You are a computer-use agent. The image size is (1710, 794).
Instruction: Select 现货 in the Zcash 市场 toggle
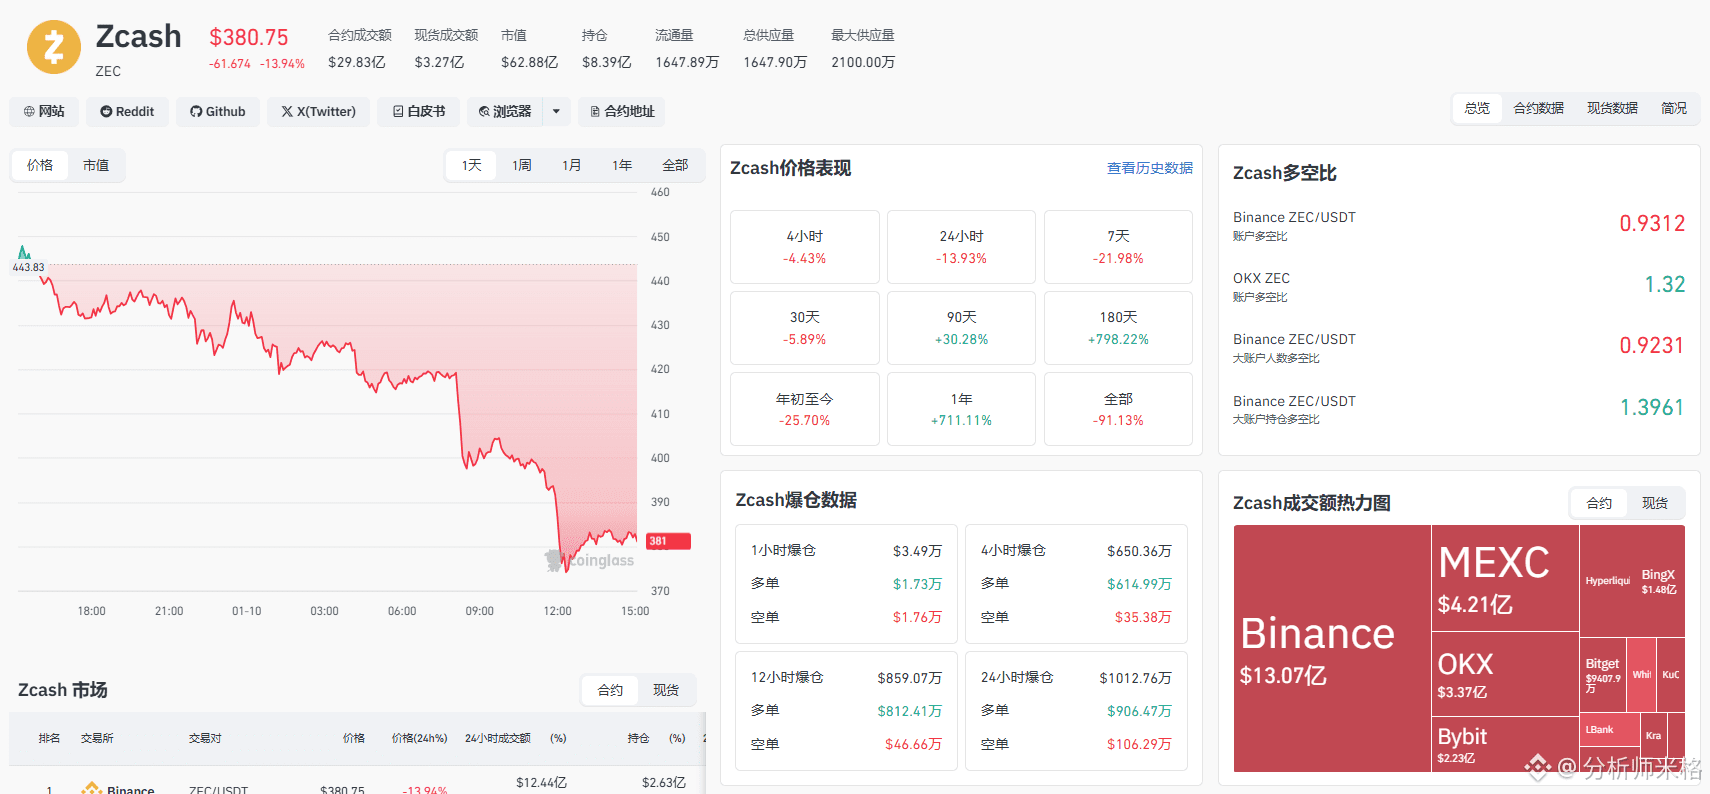pyautogui.click(x=666, y=690)
